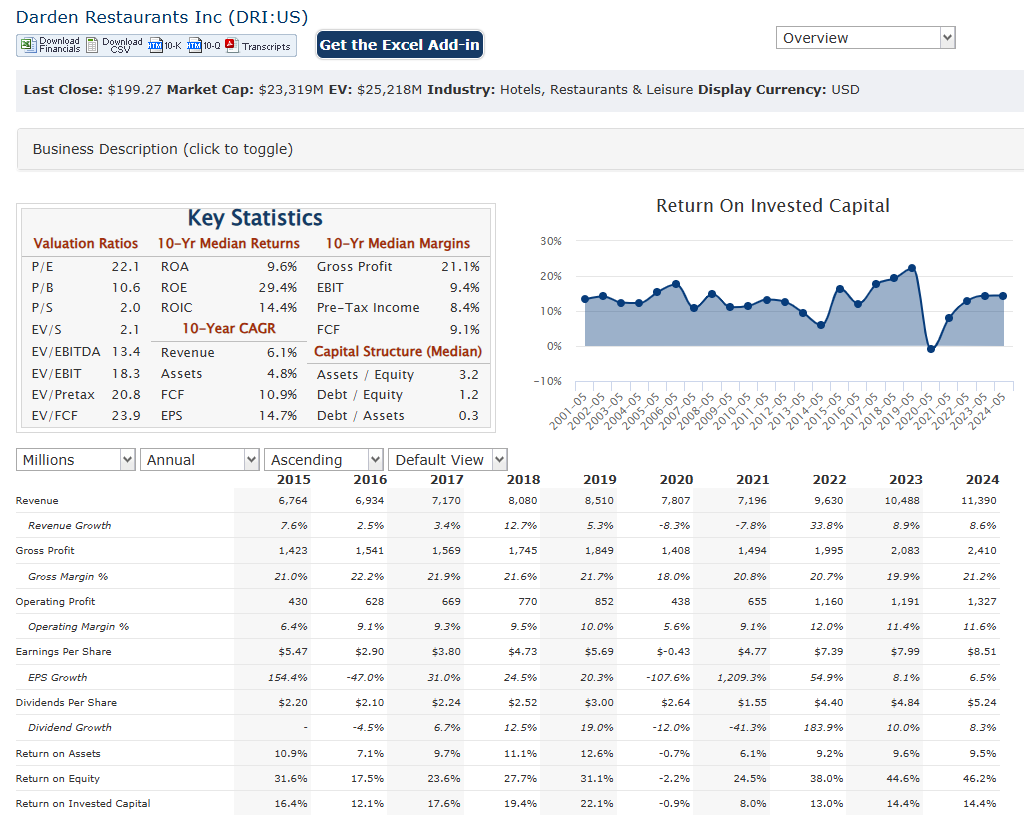Click the Debt / Equity value 1.2

pos(468,394)
